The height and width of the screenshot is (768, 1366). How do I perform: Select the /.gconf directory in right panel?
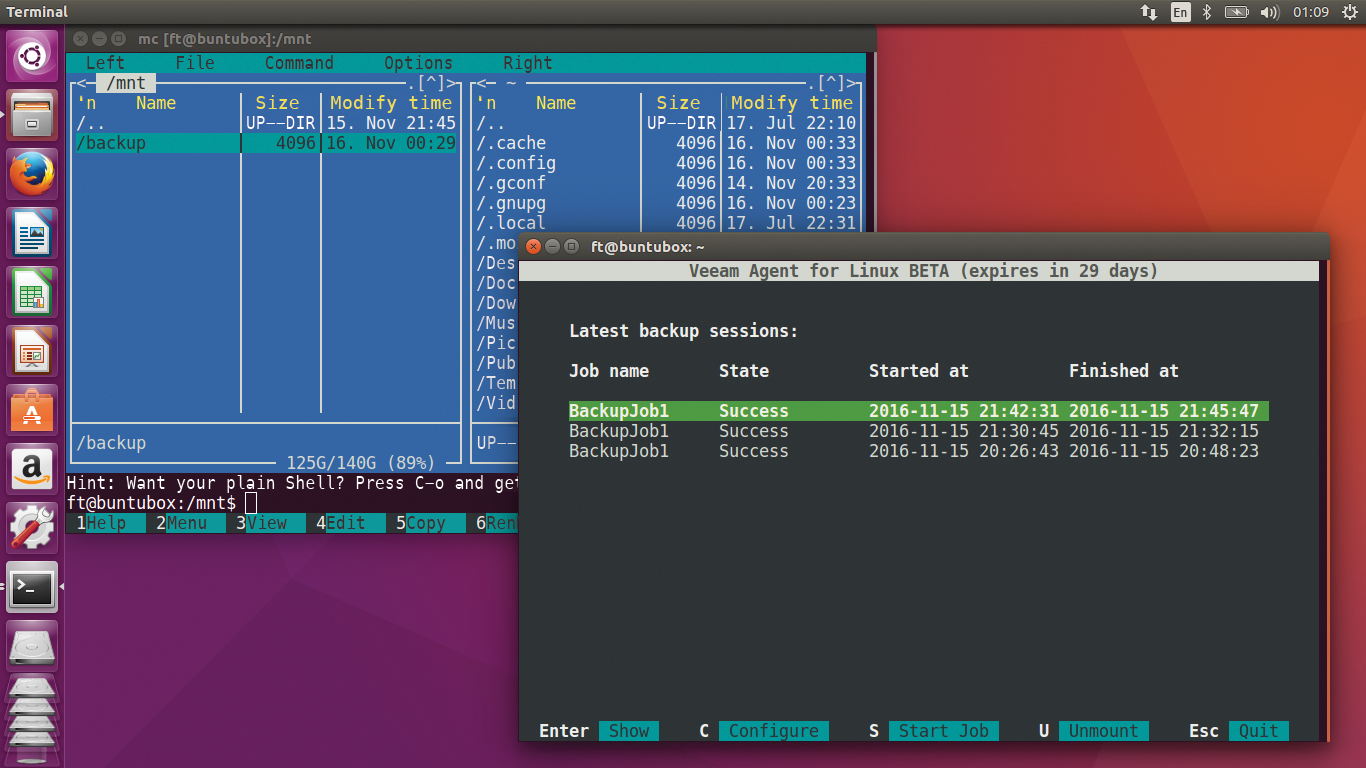click(x=666, y=183)
